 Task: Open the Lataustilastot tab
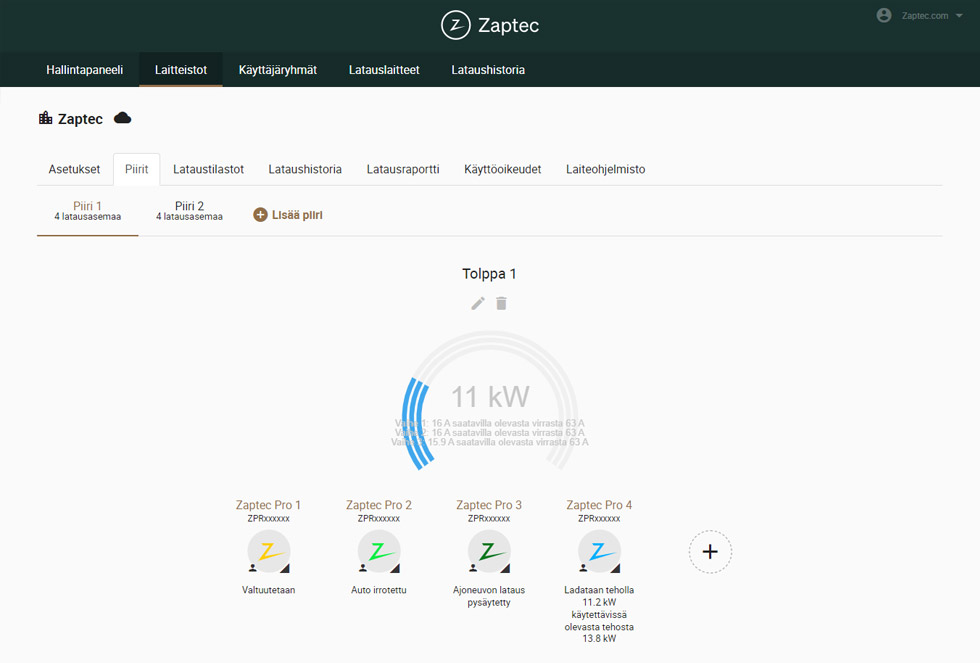pyautogui.click(x=208, y=169)
